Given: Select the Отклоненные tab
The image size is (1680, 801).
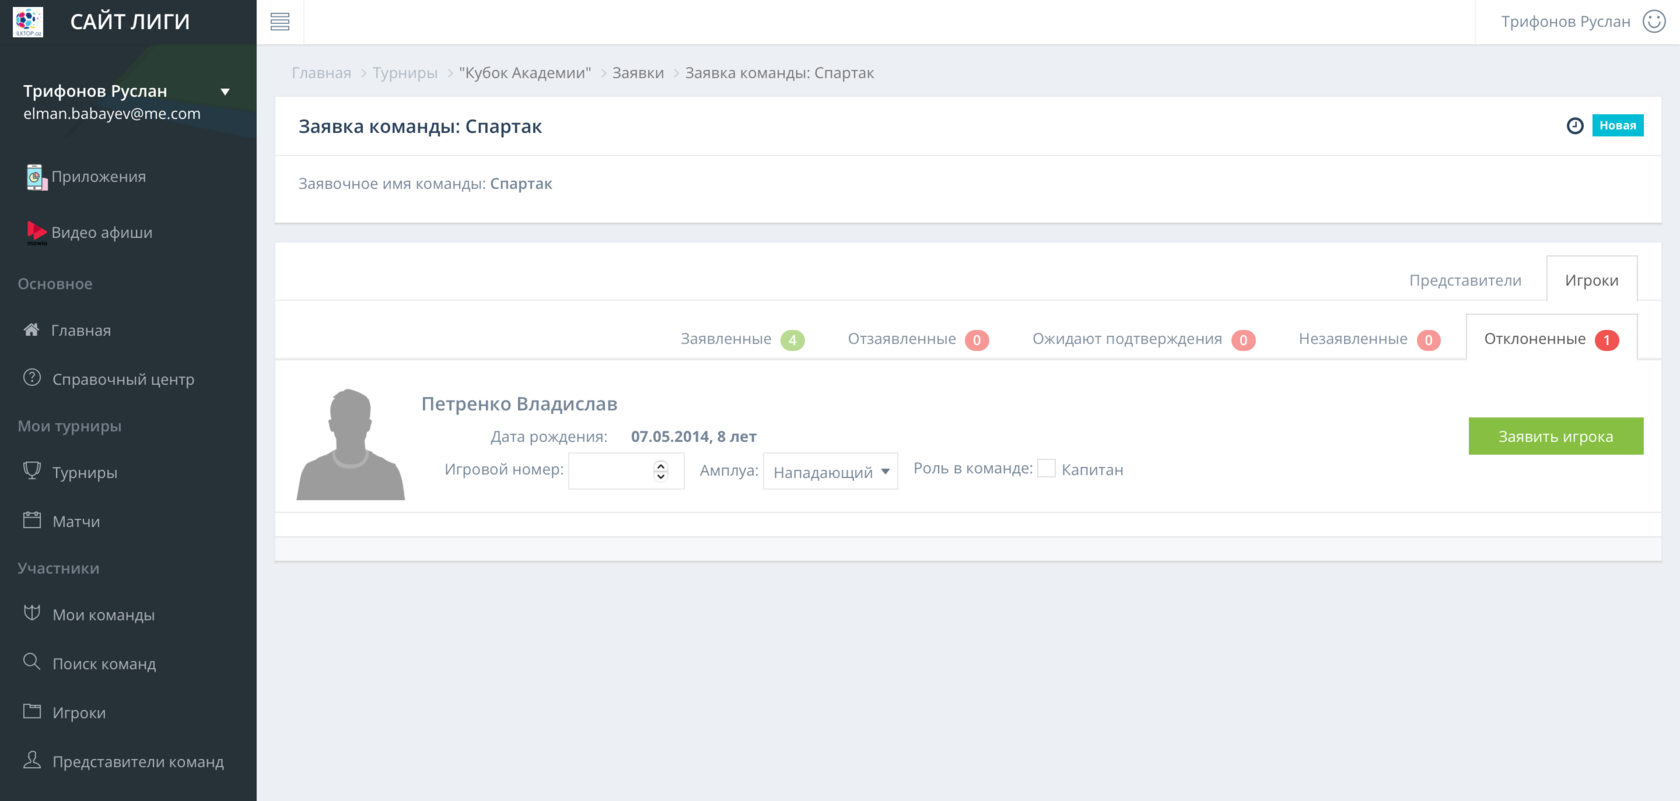Looking at the screenshot, I should coord(1551,339).
